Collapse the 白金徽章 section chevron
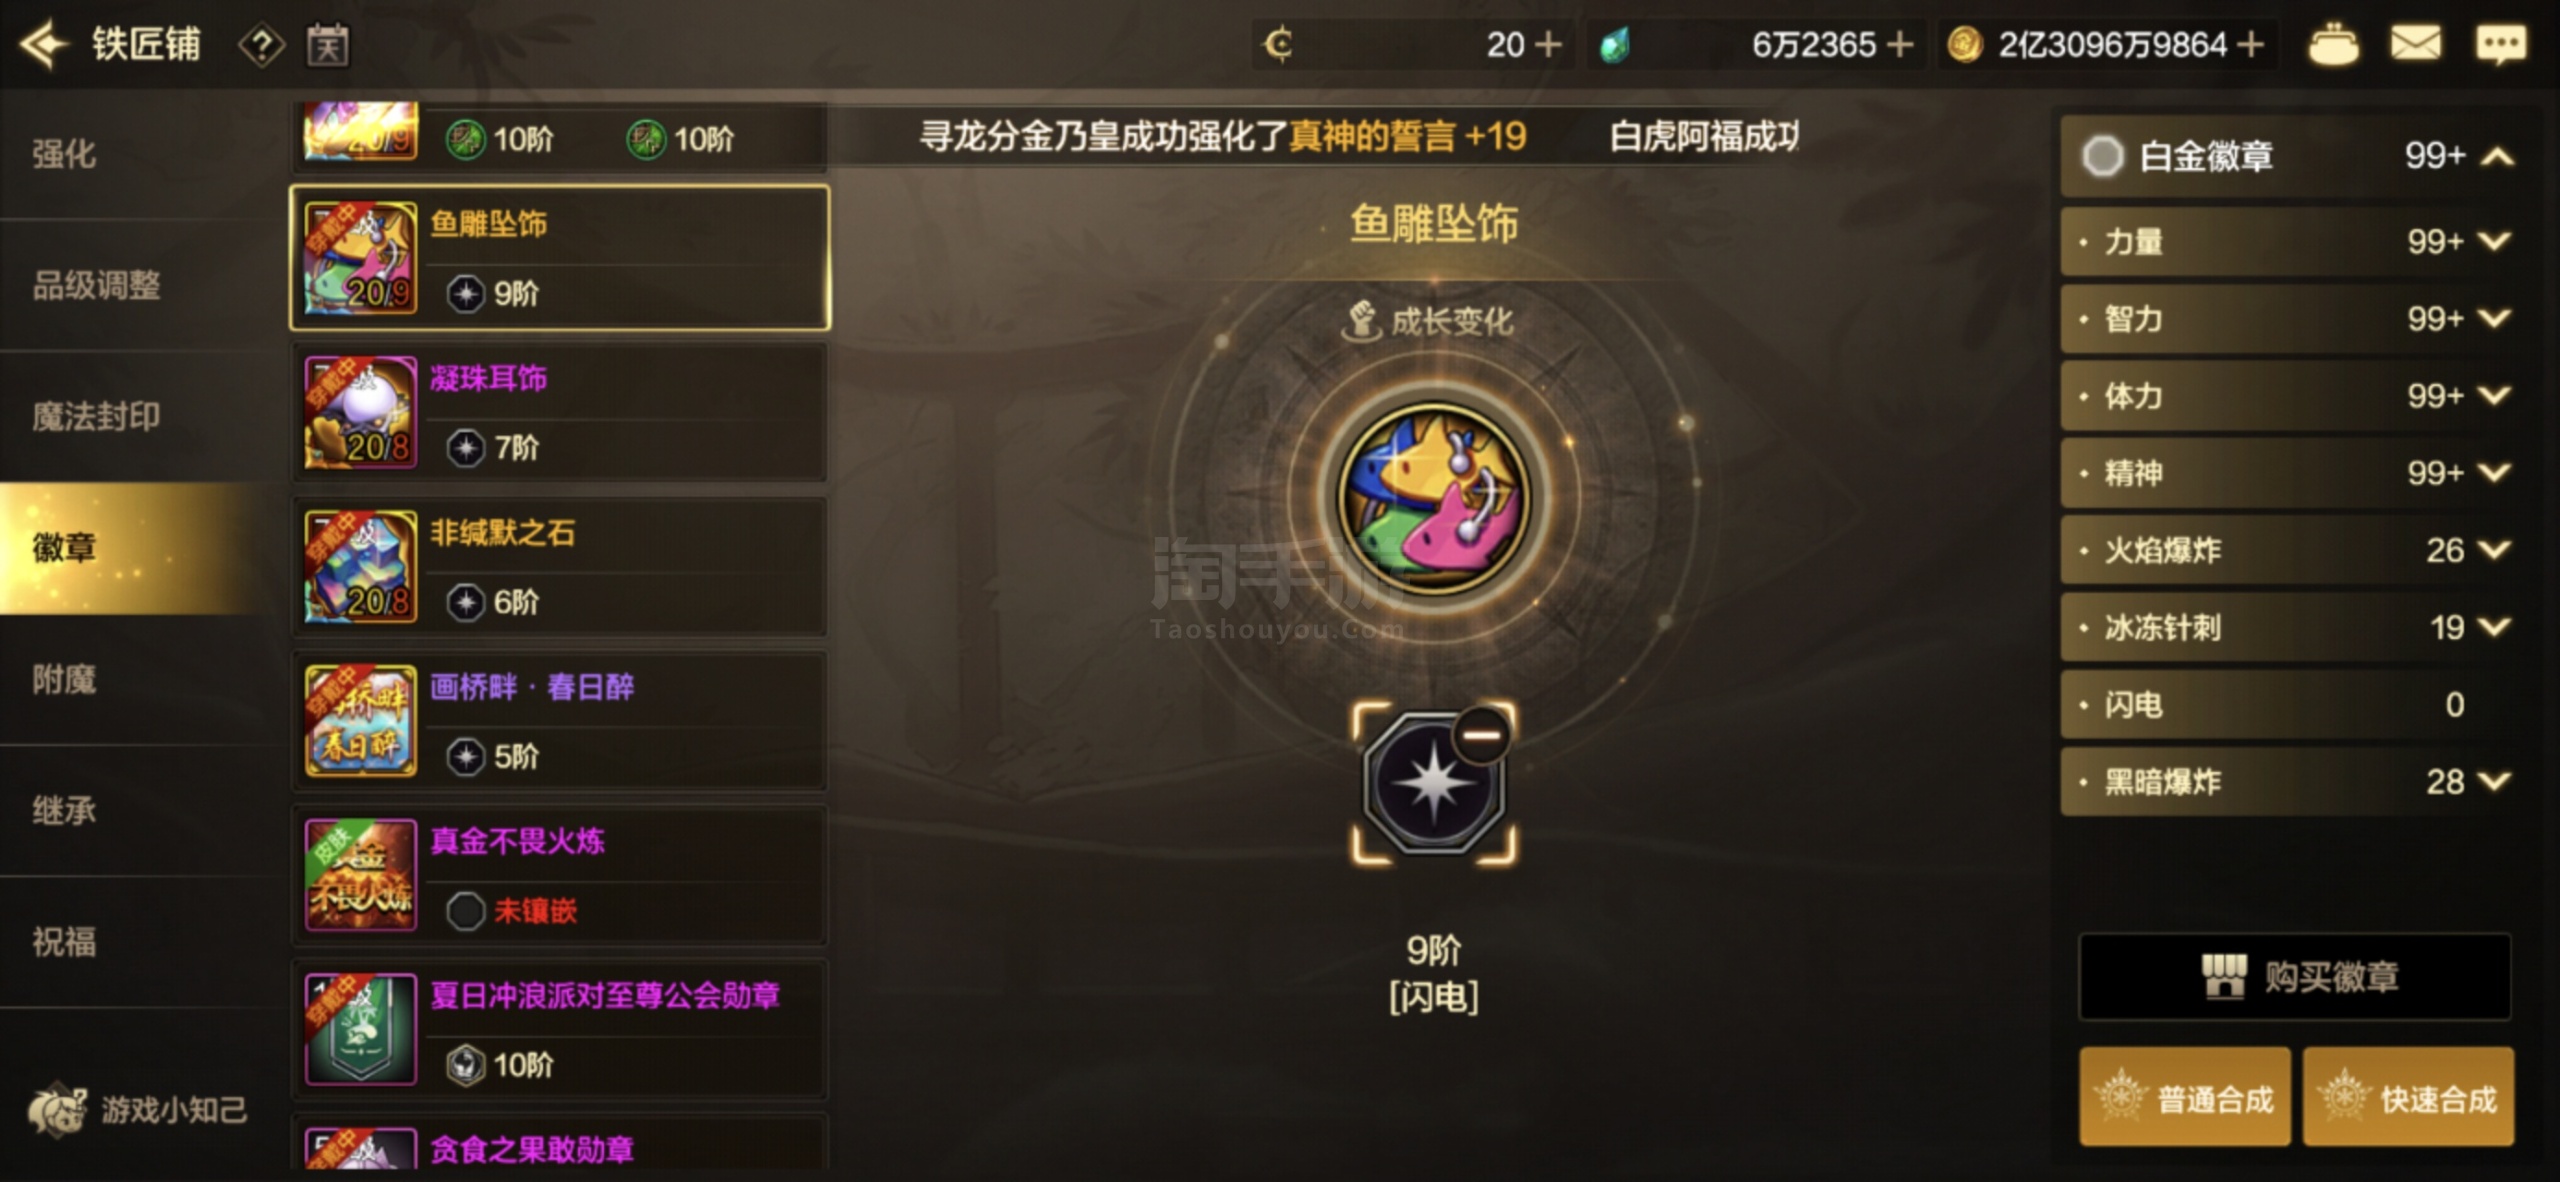 (x=2497, y=157)
